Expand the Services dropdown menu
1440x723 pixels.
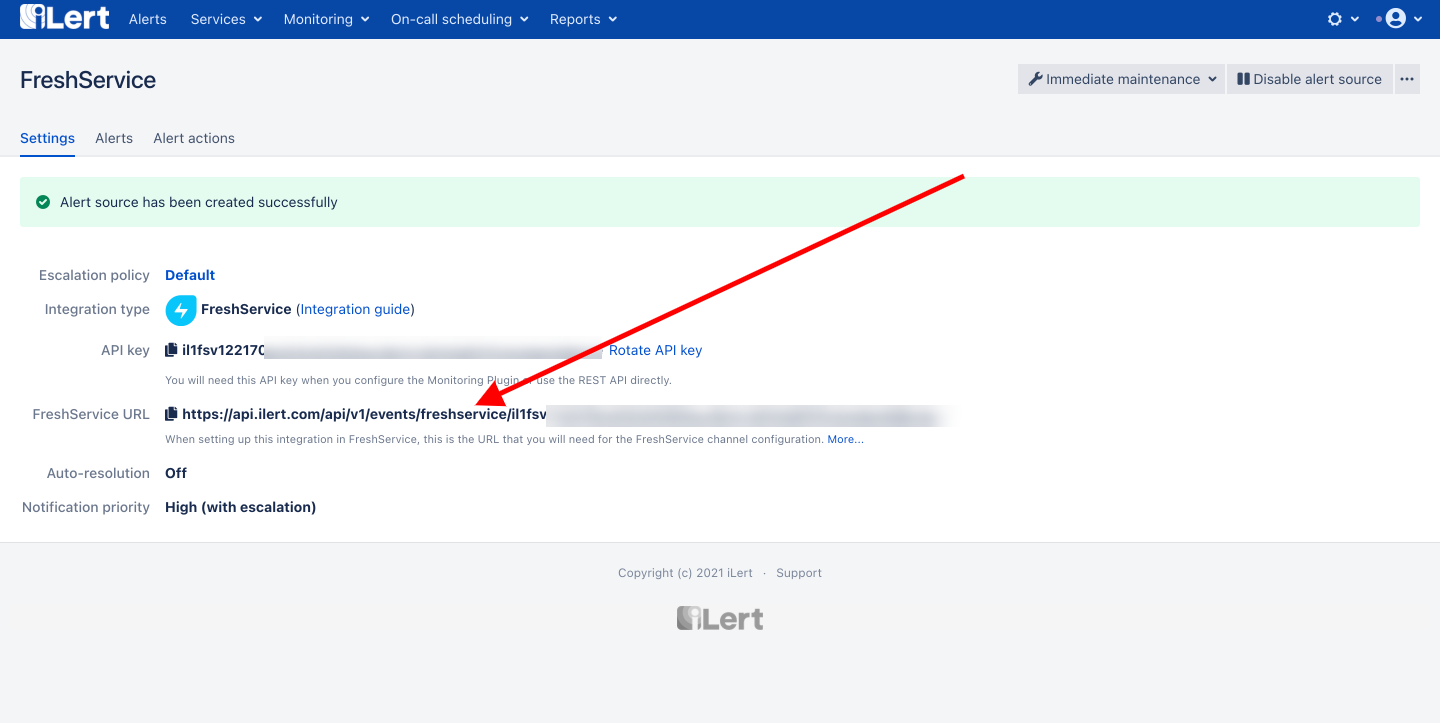point(226,19)
